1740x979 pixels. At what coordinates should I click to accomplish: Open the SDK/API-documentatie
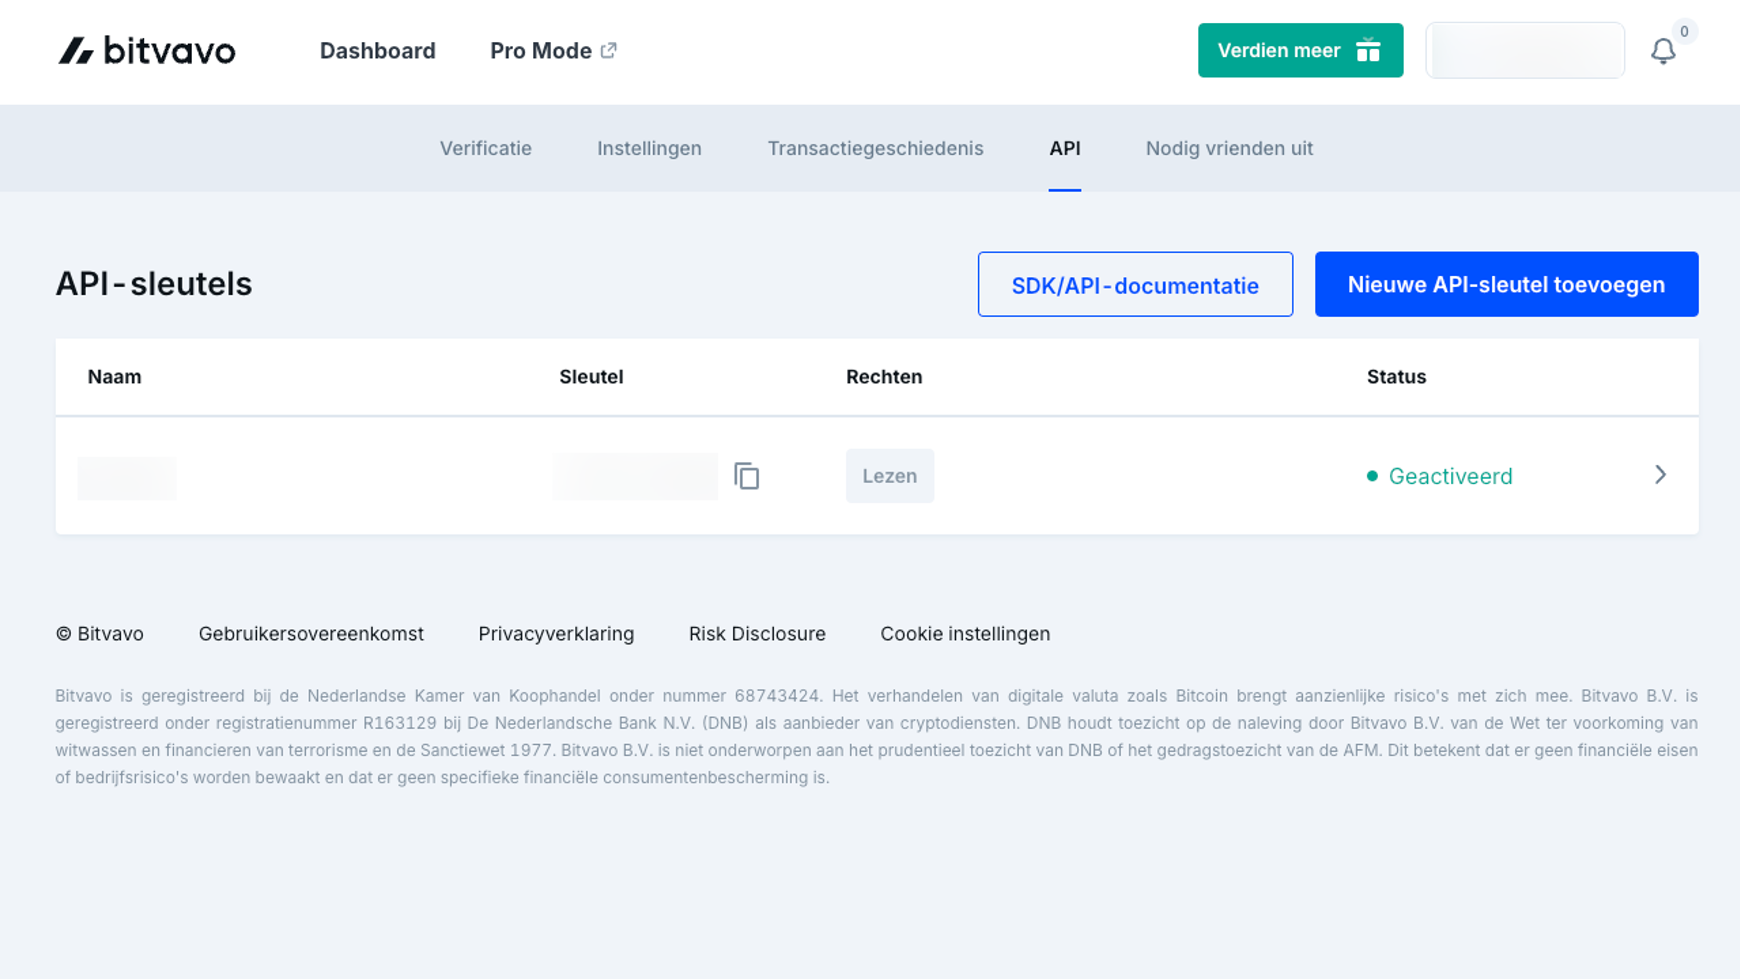1135,284
